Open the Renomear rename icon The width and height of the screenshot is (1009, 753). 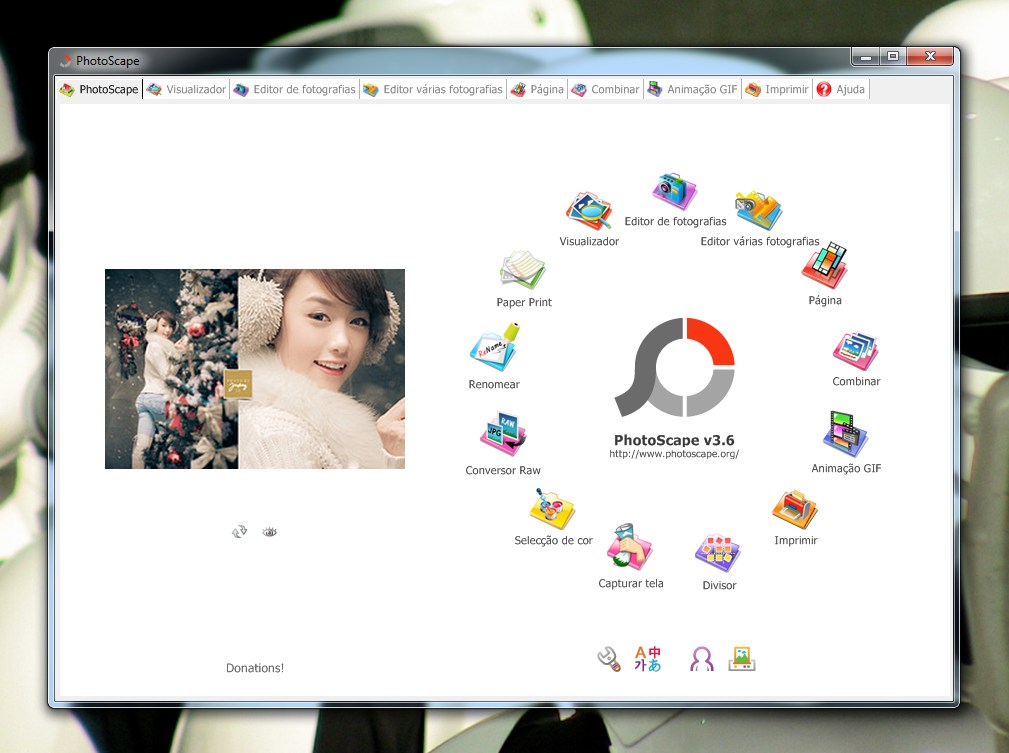(x=494, y=348)
